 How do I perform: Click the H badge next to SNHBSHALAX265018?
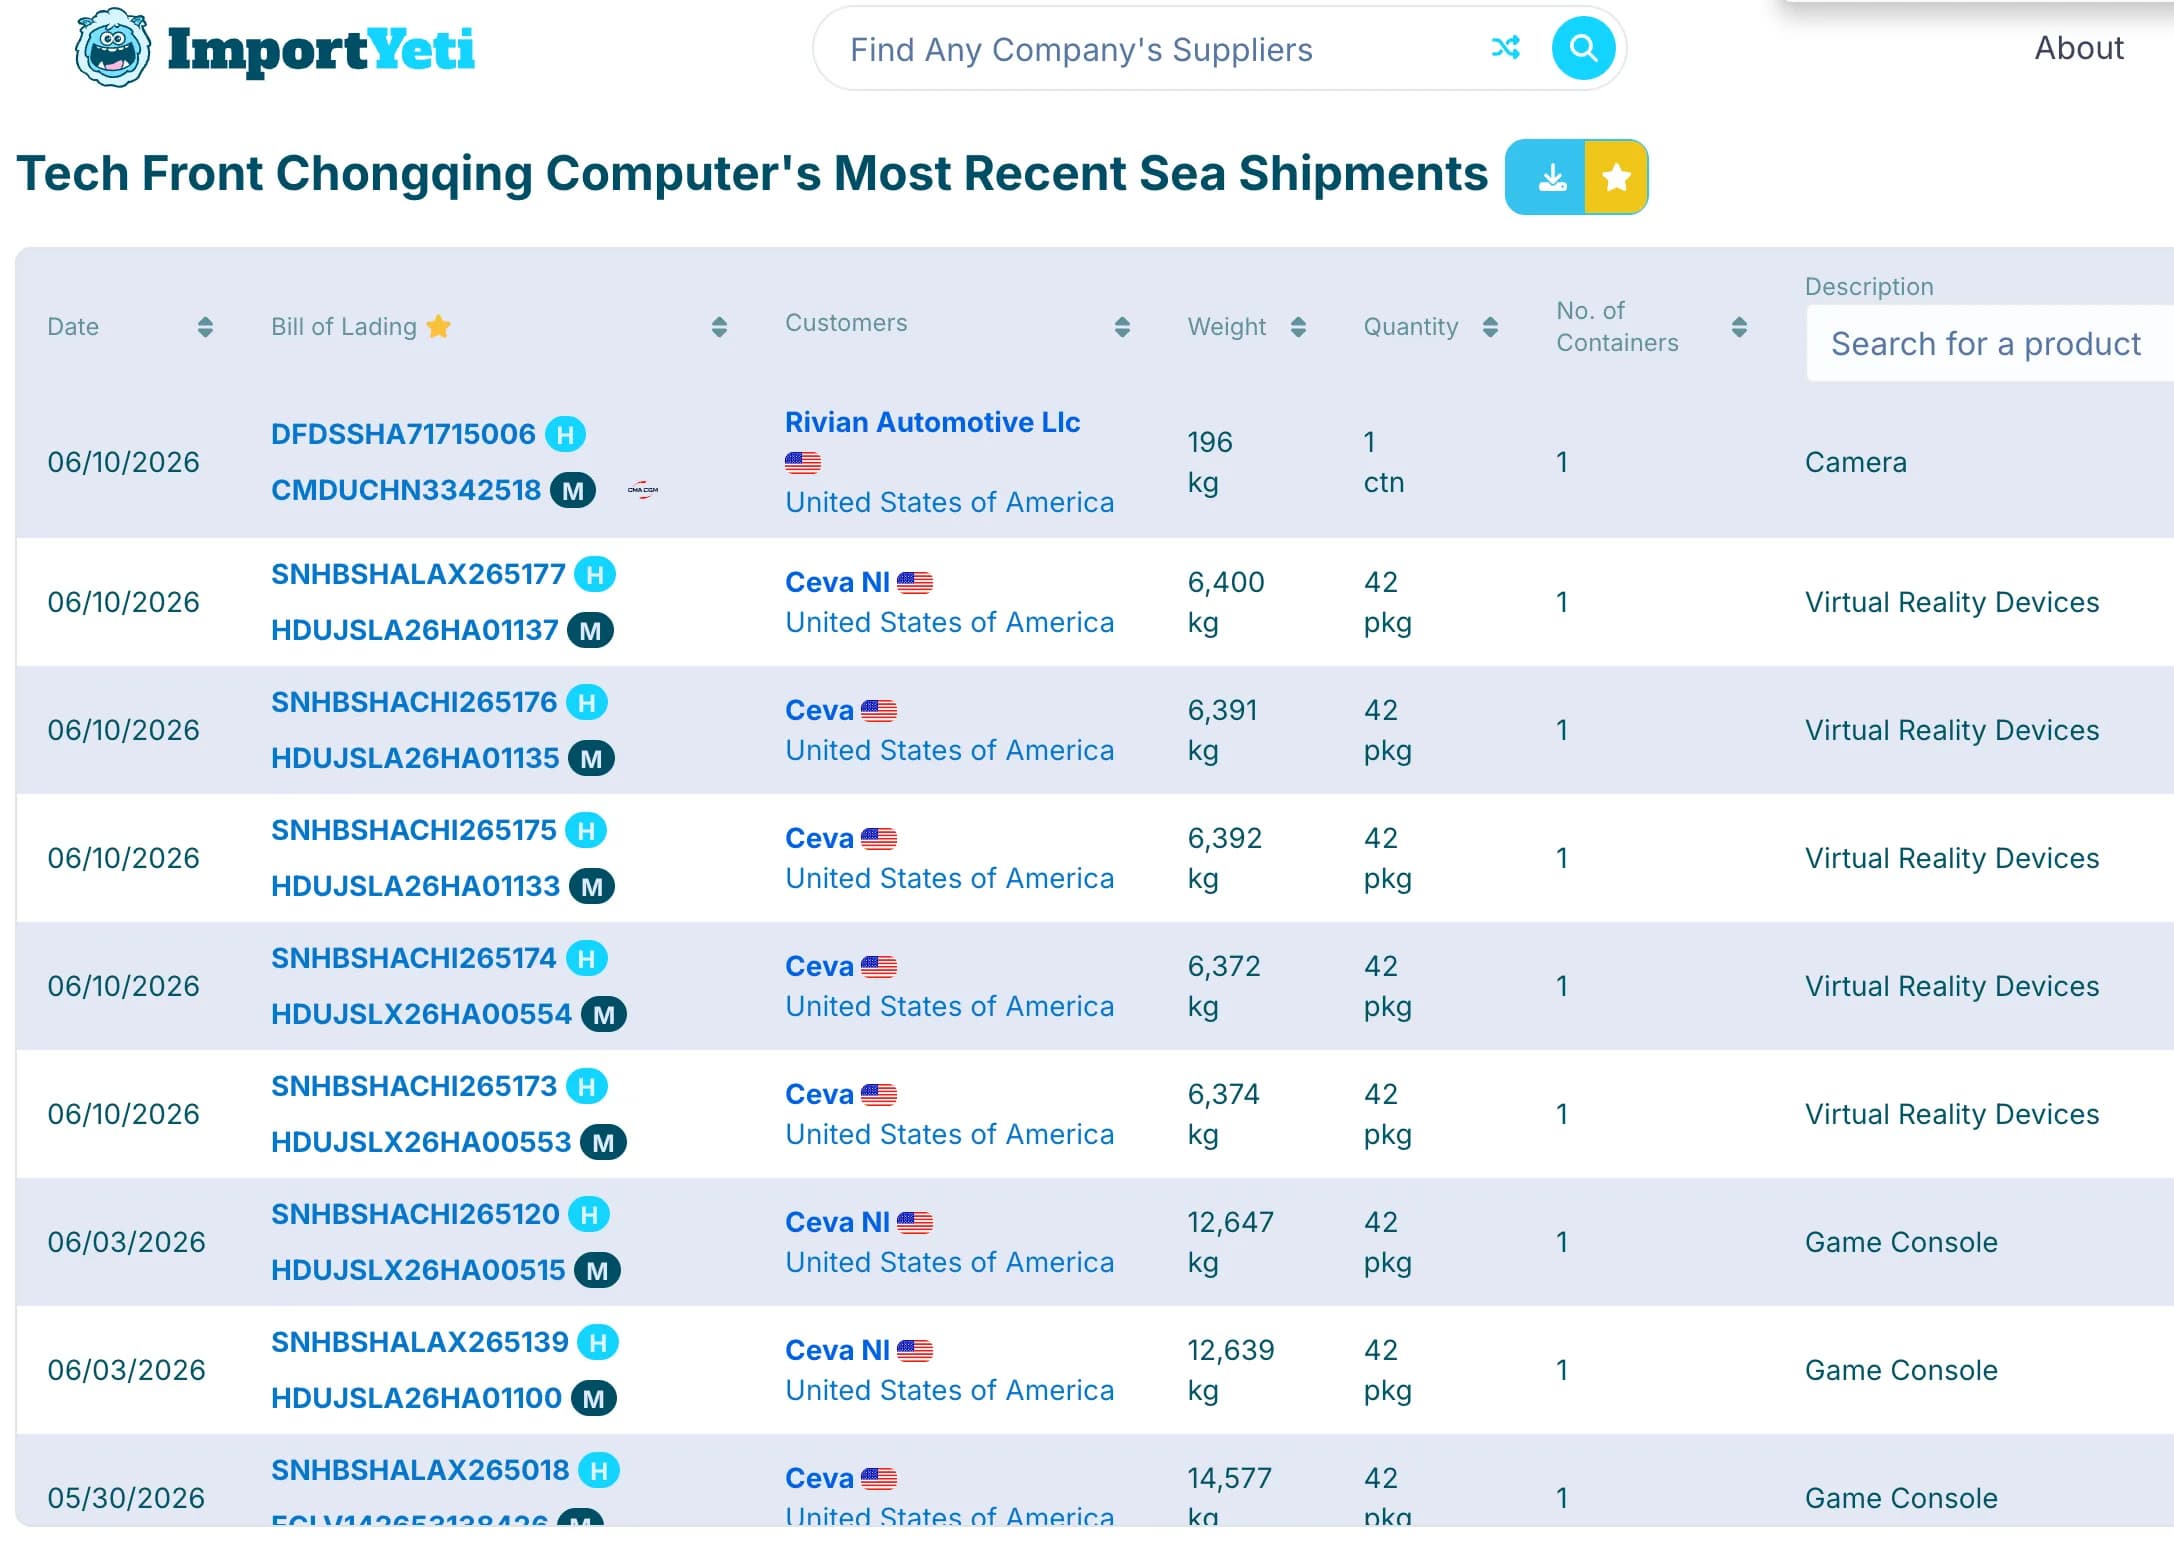click(599, 1470)
